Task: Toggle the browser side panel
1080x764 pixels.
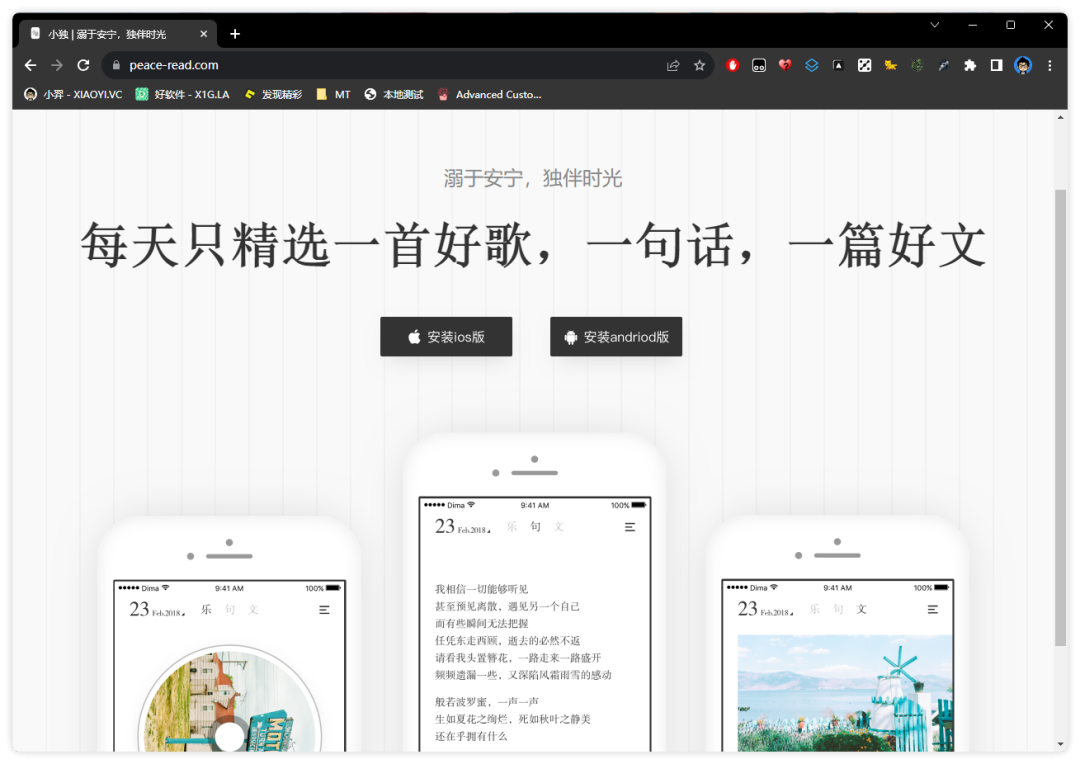Action: coord(997,65)
